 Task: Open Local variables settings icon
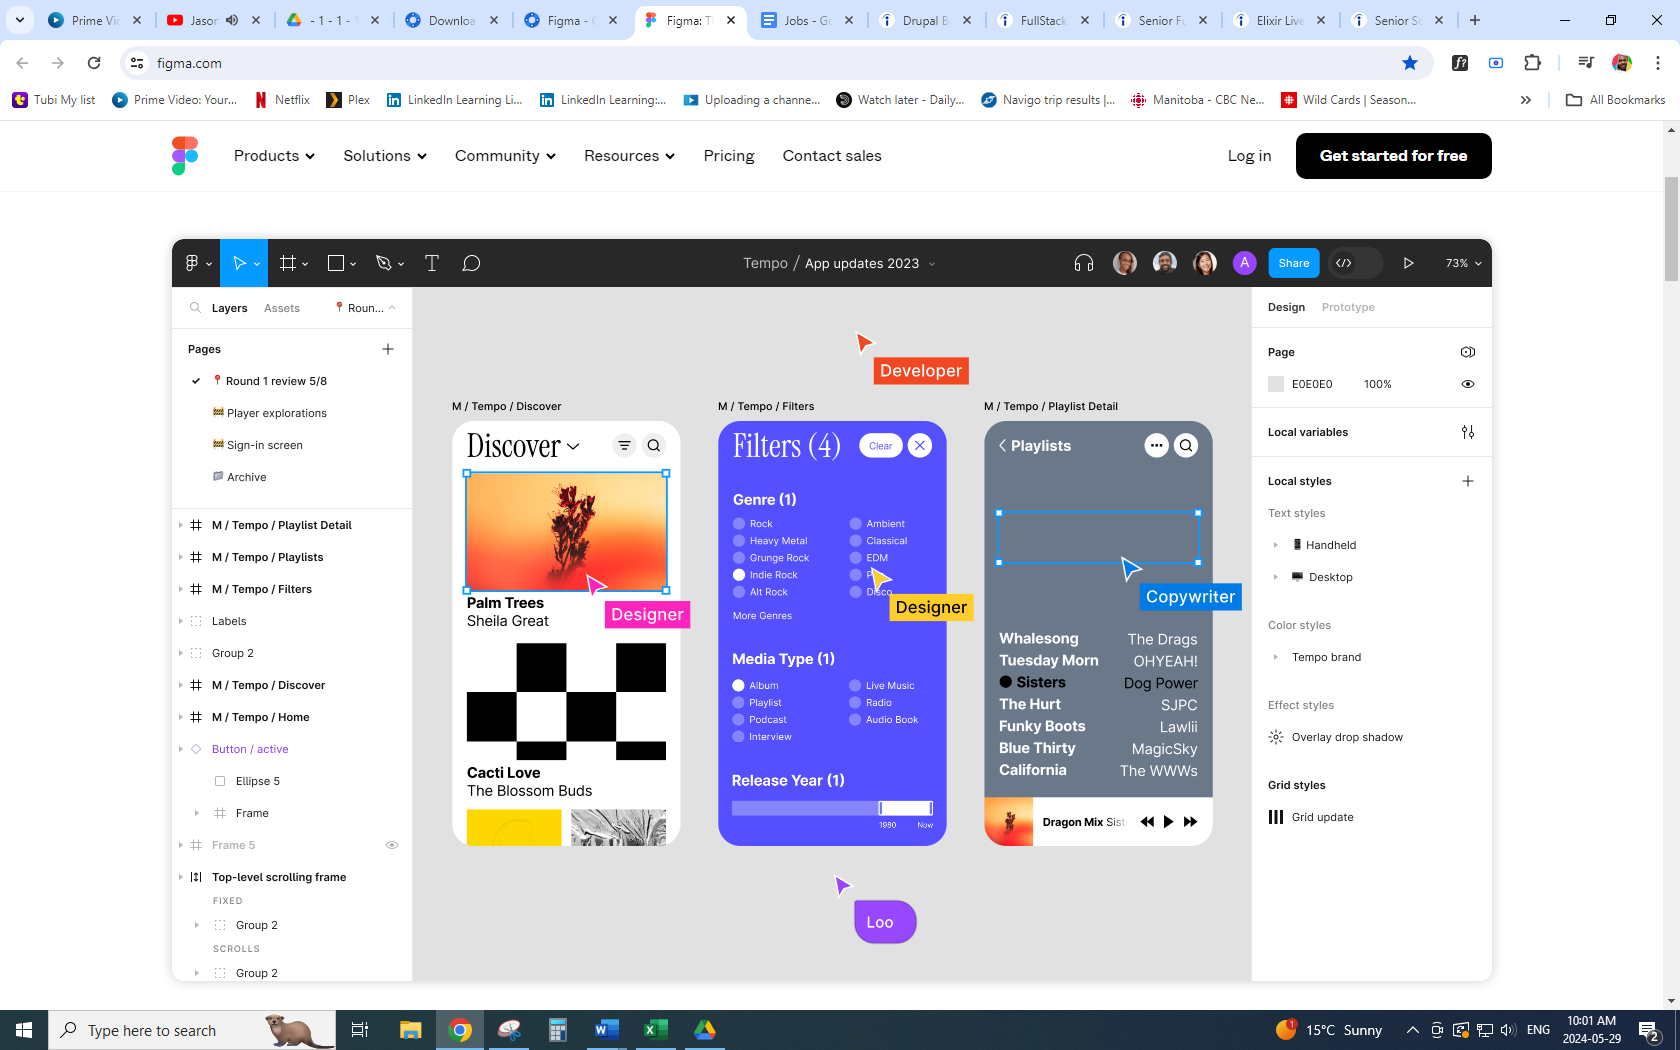click(x=1467, y=432)
